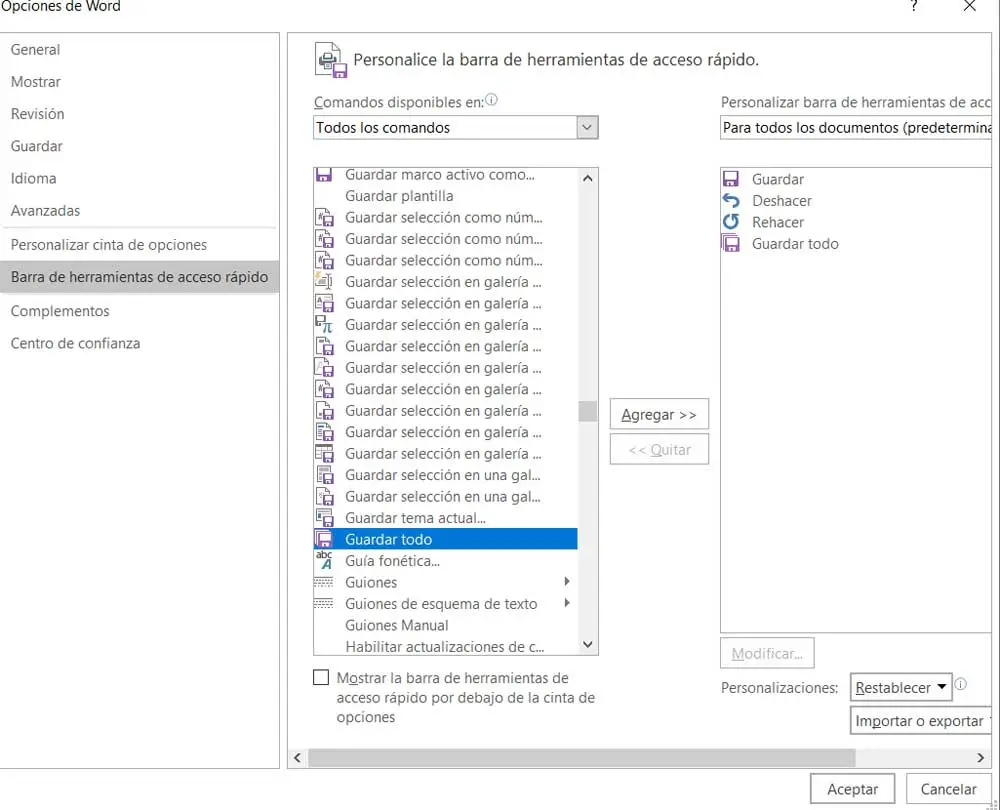Click the Modificar... button

click(x=767, y=654)
